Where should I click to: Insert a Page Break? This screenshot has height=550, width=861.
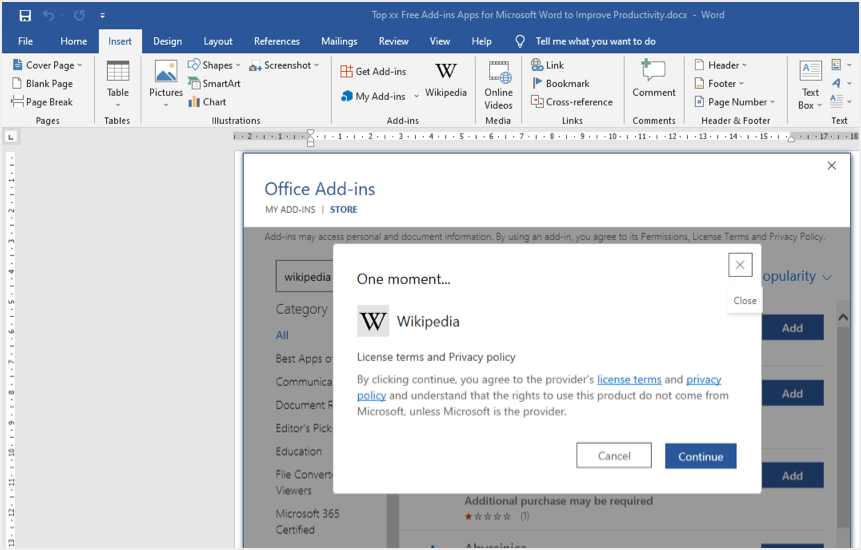(x=43, y=102)
